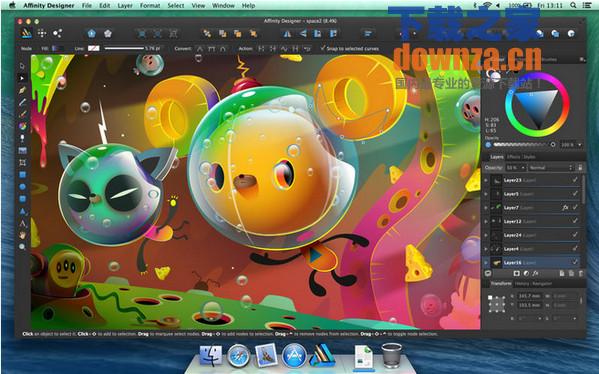
Task: Expand Layer24 disclosure triangle
Action: coord(486,235)
